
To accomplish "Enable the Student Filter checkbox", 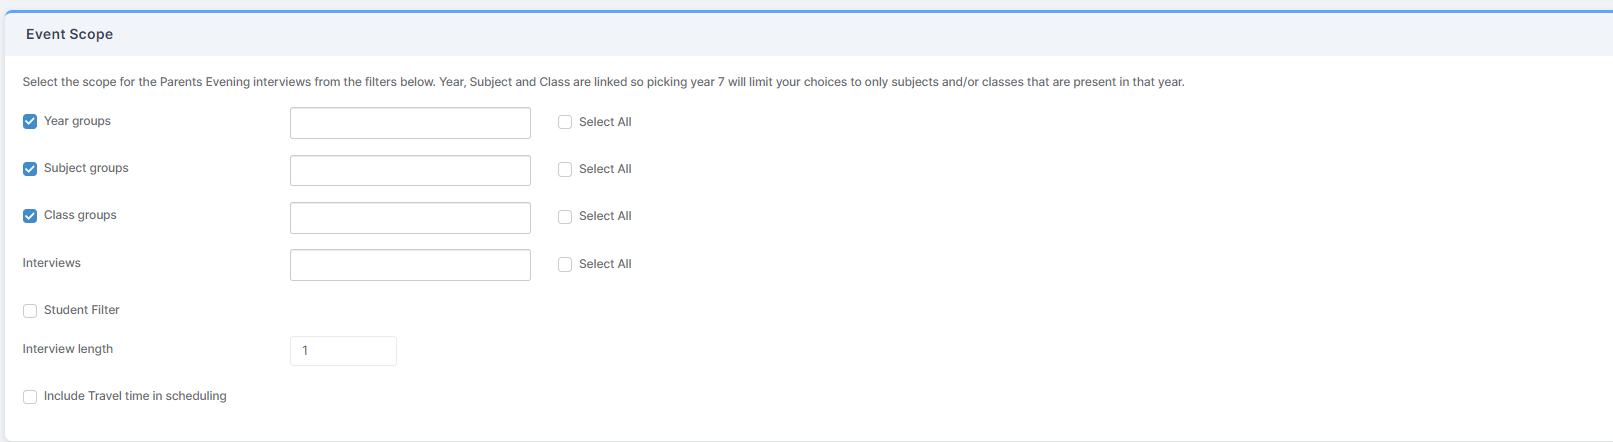I will click(x=30, y=311).
